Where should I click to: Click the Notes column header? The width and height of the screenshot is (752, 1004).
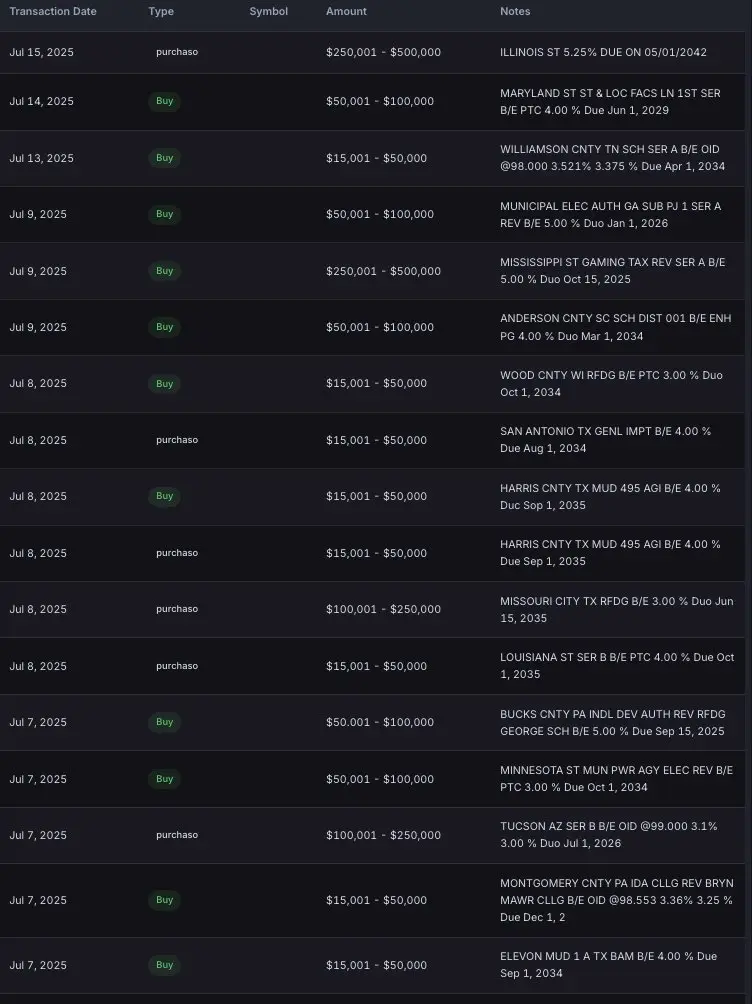[515, 12]
